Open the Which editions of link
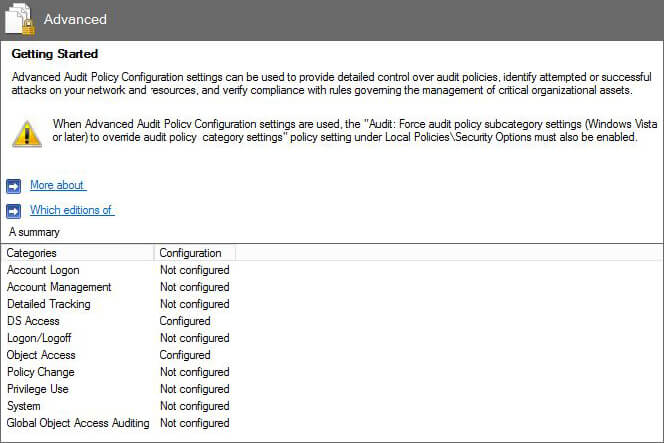Screen dimensions: 664x443 (x=72, y=210)
